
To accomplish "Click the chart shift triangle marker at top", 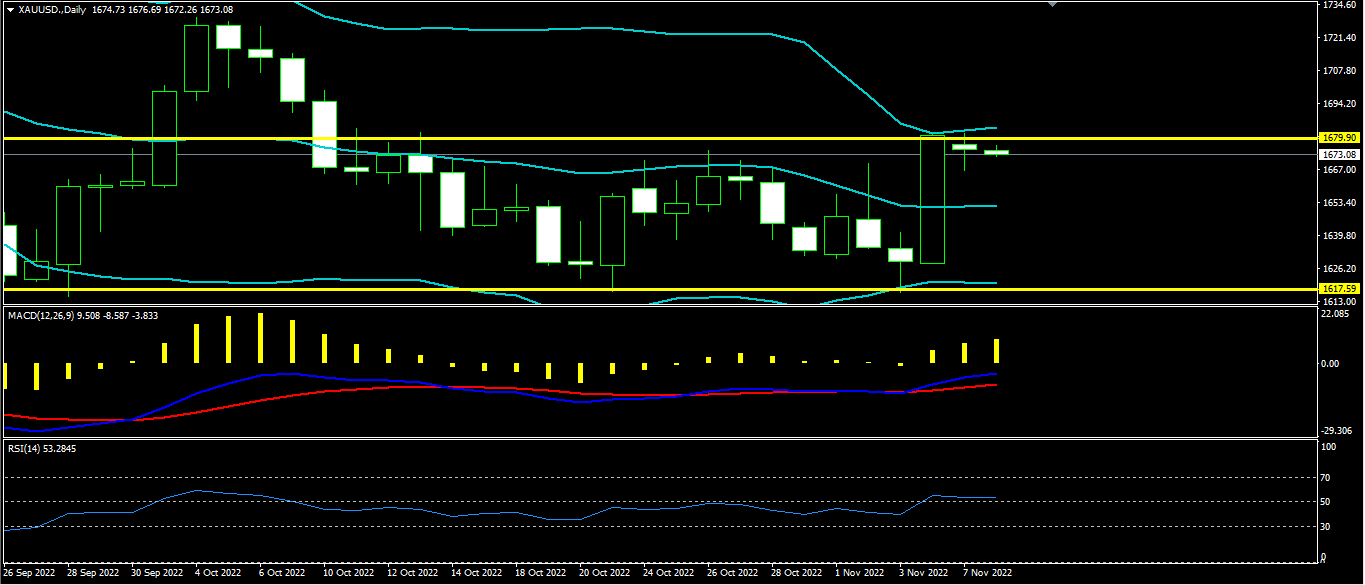I will coord(1052,4).
